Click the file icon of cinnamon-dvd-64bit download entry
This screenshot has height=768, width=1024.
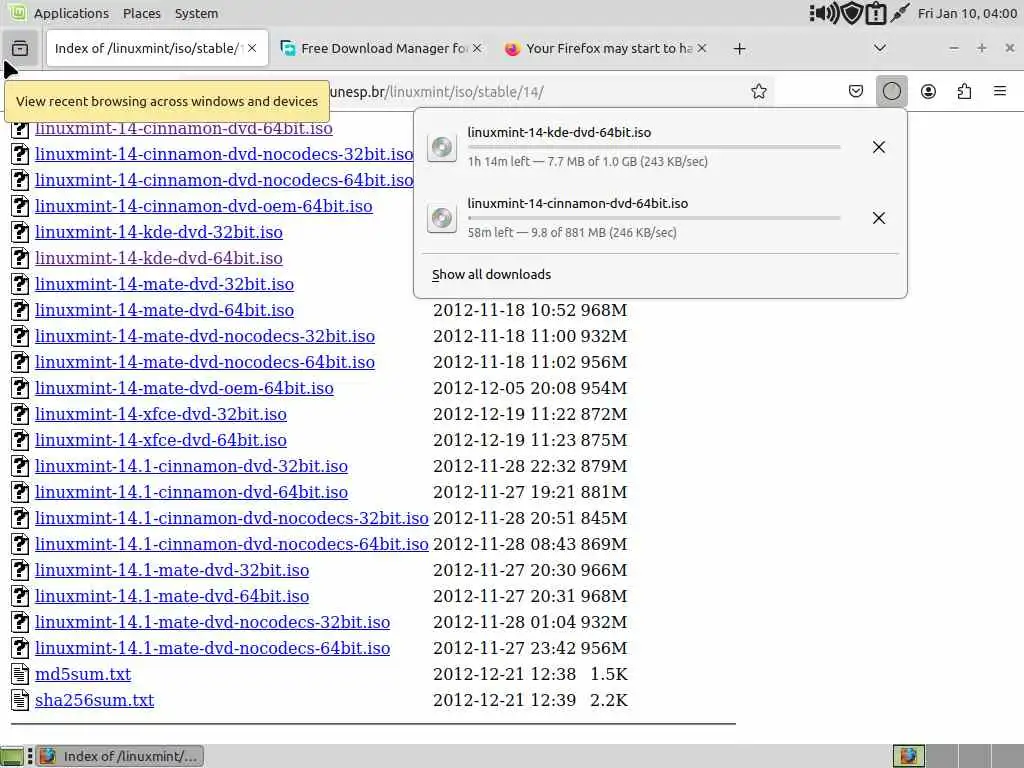[441, 218]
